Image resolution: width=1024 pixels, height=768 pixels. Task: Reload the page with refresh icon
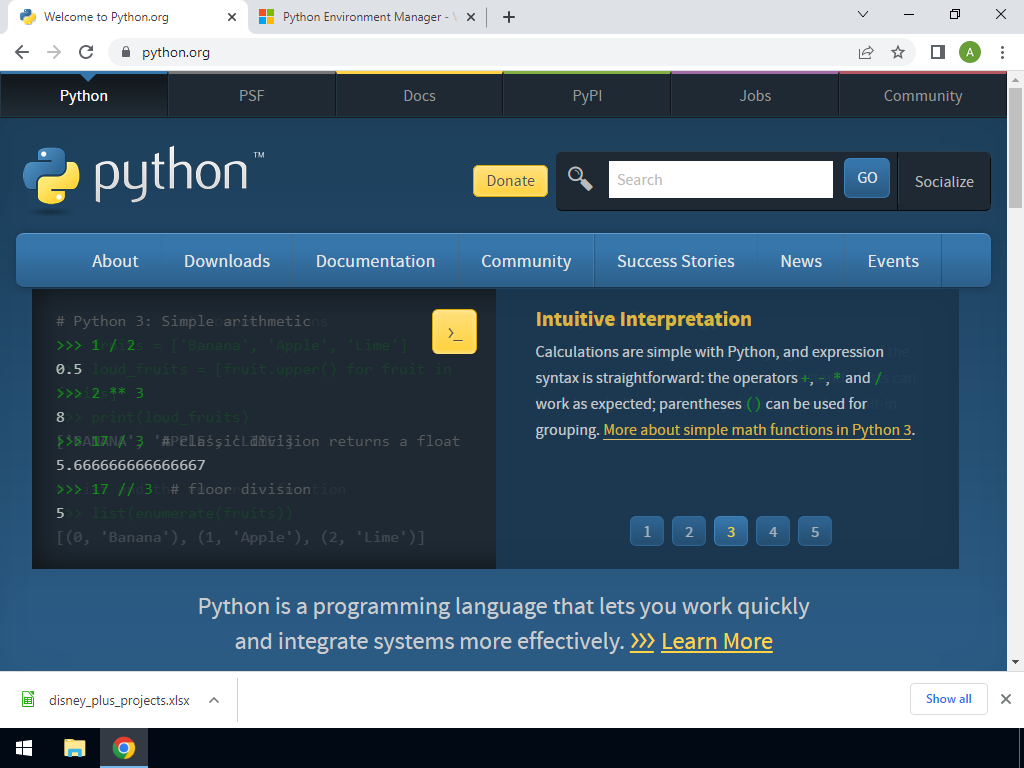[x=86, y=52]
